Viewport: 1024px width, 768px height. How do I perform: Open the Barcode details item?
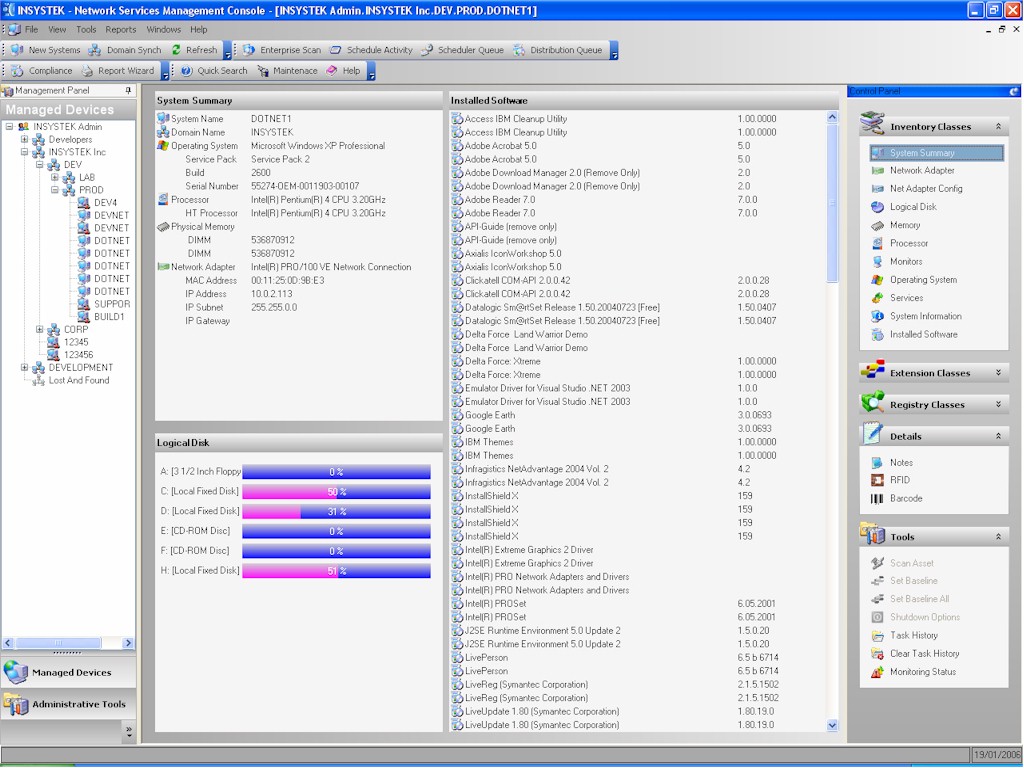click(905, 498)
